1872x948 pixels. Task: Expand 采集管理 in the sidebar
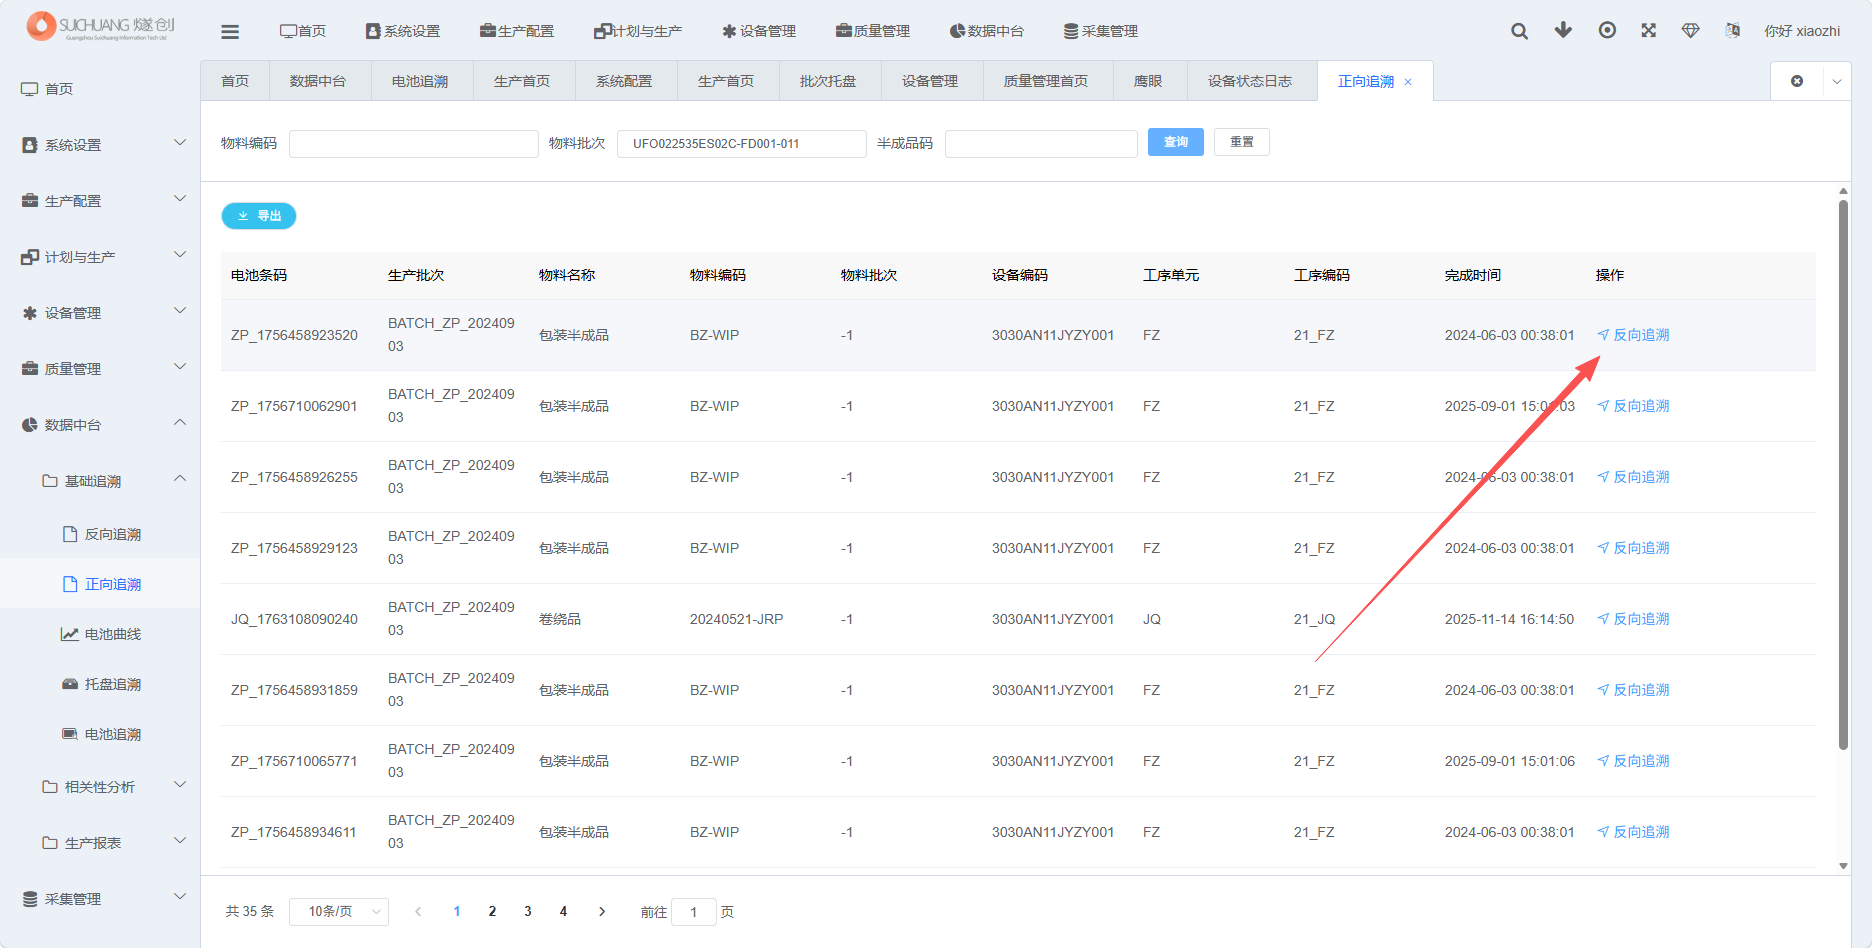tap(100, 899)
